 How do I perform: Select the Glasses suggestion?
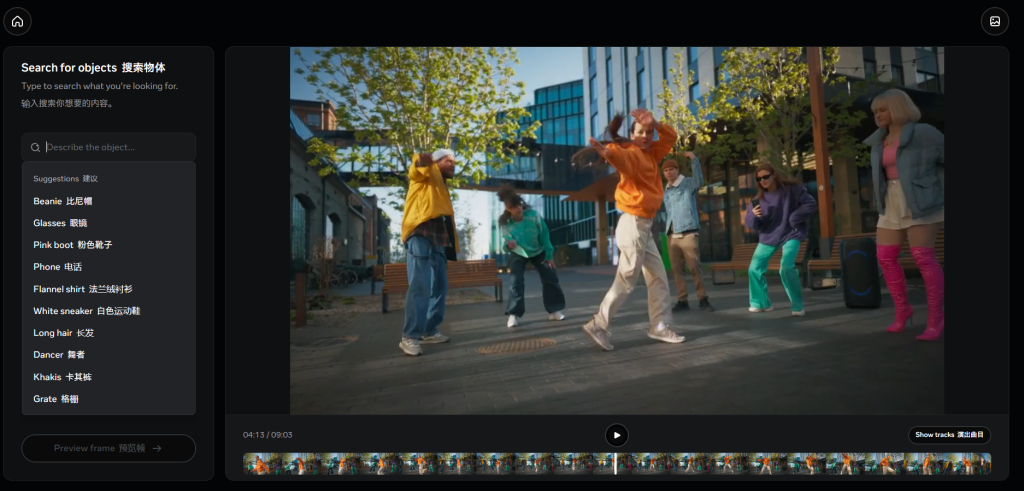(x=60, y=223)
